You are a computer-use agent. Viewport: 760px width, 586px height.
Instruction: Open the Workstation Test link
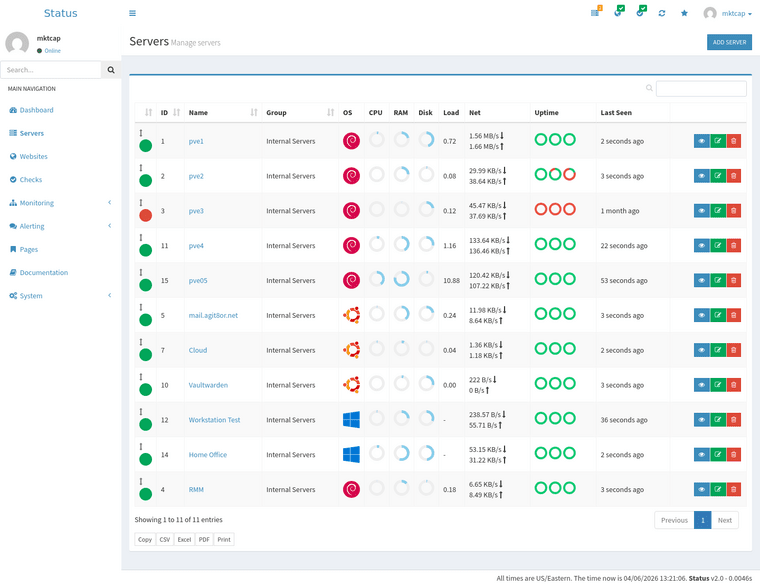[214, 420]
